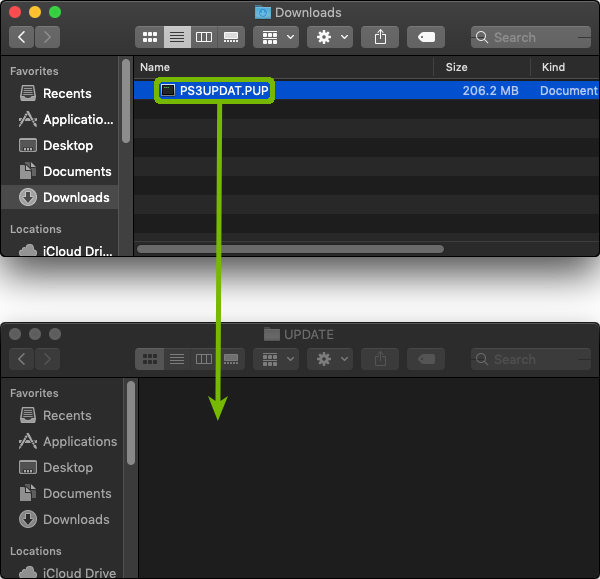Click horizontal scrollbar in Downloads file list
The height and width of the screenshot is (579, 600).
point(290,249)
